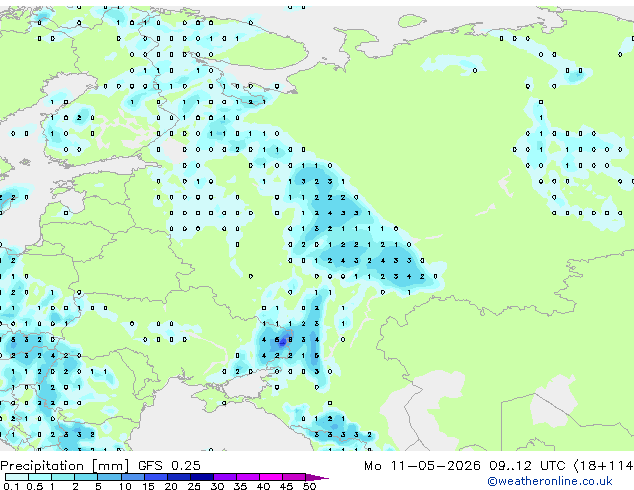Image resolution: width=634 pixels, height=490 pixels.
Task: Open the weatheronline.co.uk copyright link
Action: click(x=550, y=481)
